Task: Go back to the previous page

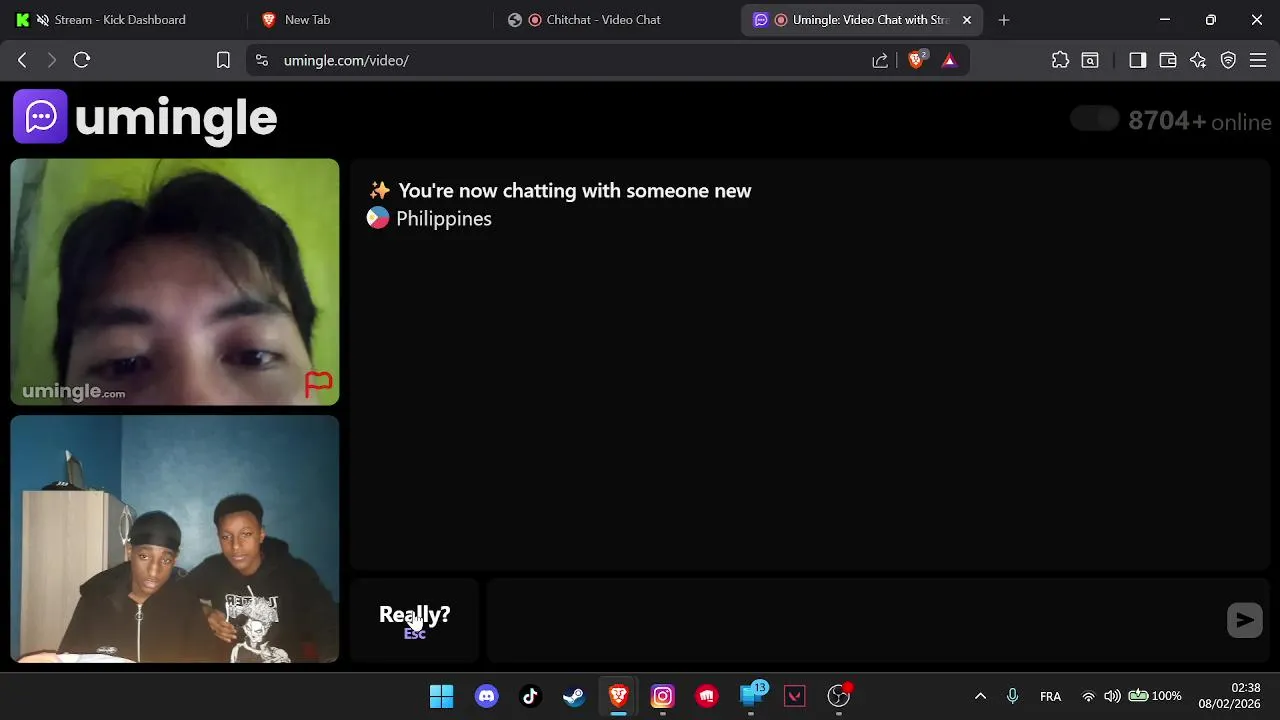Action: coord(22,60)
